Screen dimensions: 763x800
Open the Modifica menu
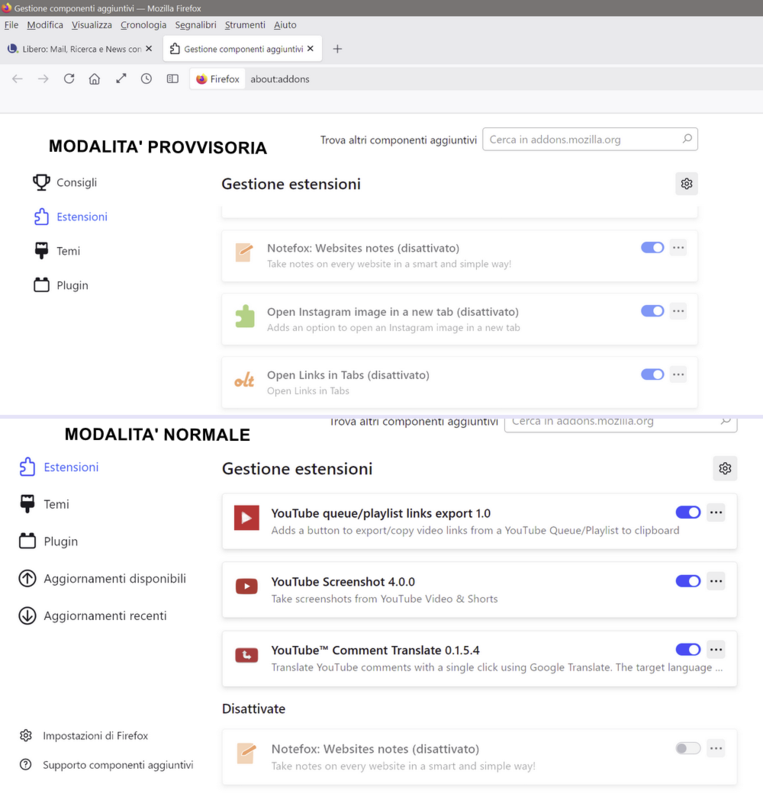coord(45,24)
